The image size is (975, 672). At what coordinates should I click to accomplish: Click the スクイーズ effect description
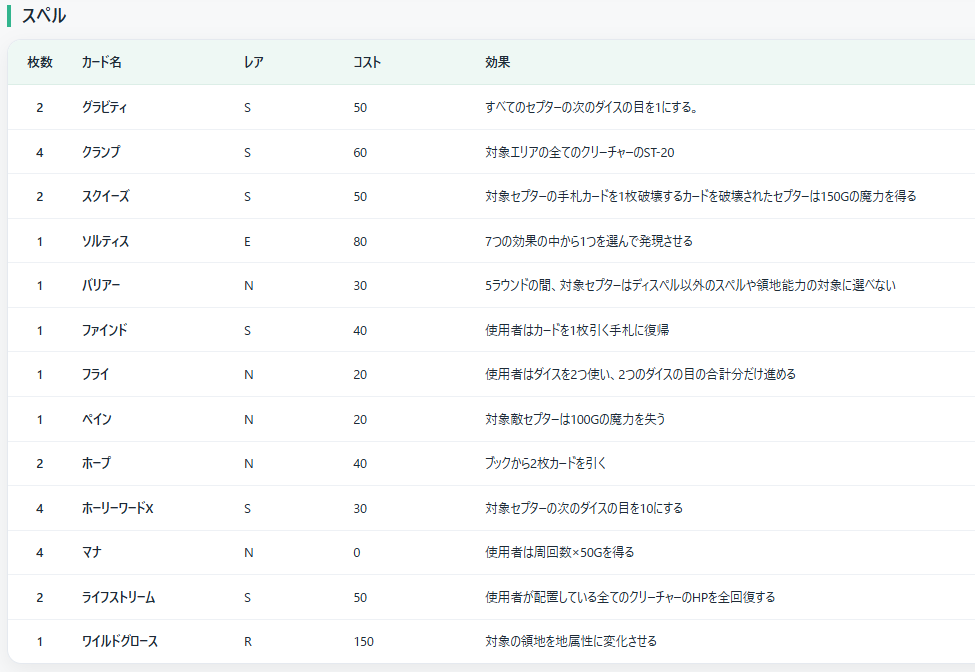(x=701, y=196)
